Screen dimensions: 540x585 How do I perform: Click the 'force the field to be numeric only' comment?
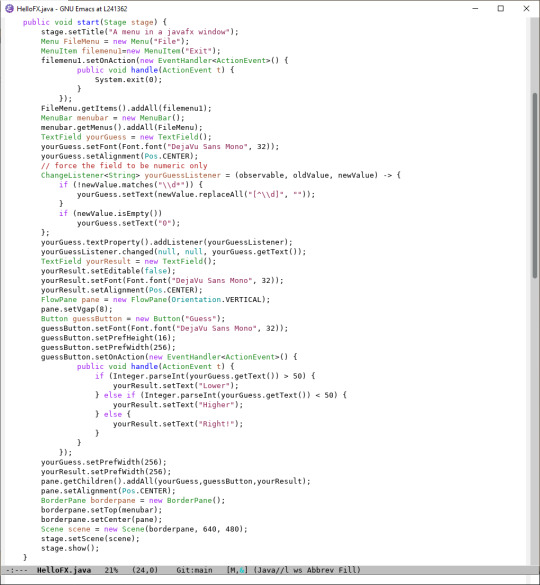coord(124,166)
